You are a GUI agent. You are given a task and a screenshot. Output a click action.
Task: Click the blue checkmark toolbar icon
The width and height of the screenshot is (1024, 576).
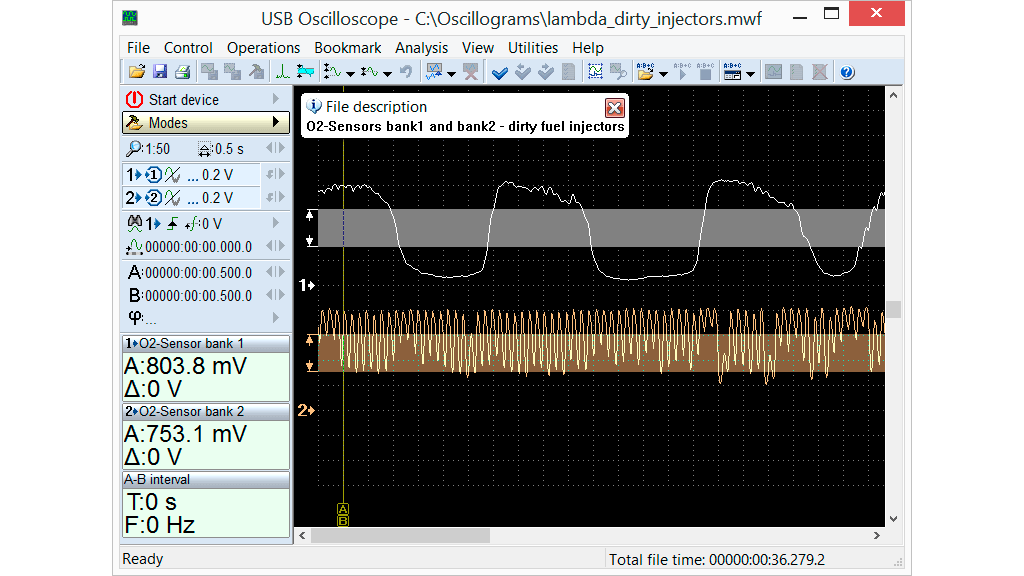[x=500, y=72]
